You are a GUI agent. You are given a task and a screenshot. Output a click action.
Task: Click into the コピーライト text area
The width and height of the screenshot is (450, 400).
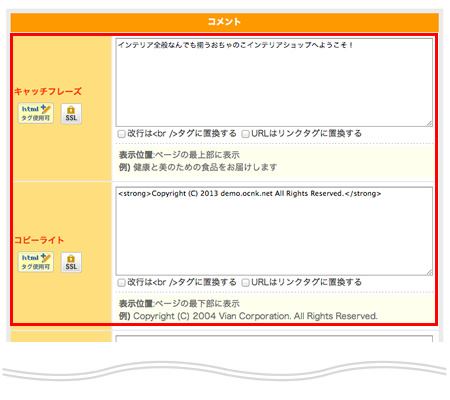coord(274,231)
